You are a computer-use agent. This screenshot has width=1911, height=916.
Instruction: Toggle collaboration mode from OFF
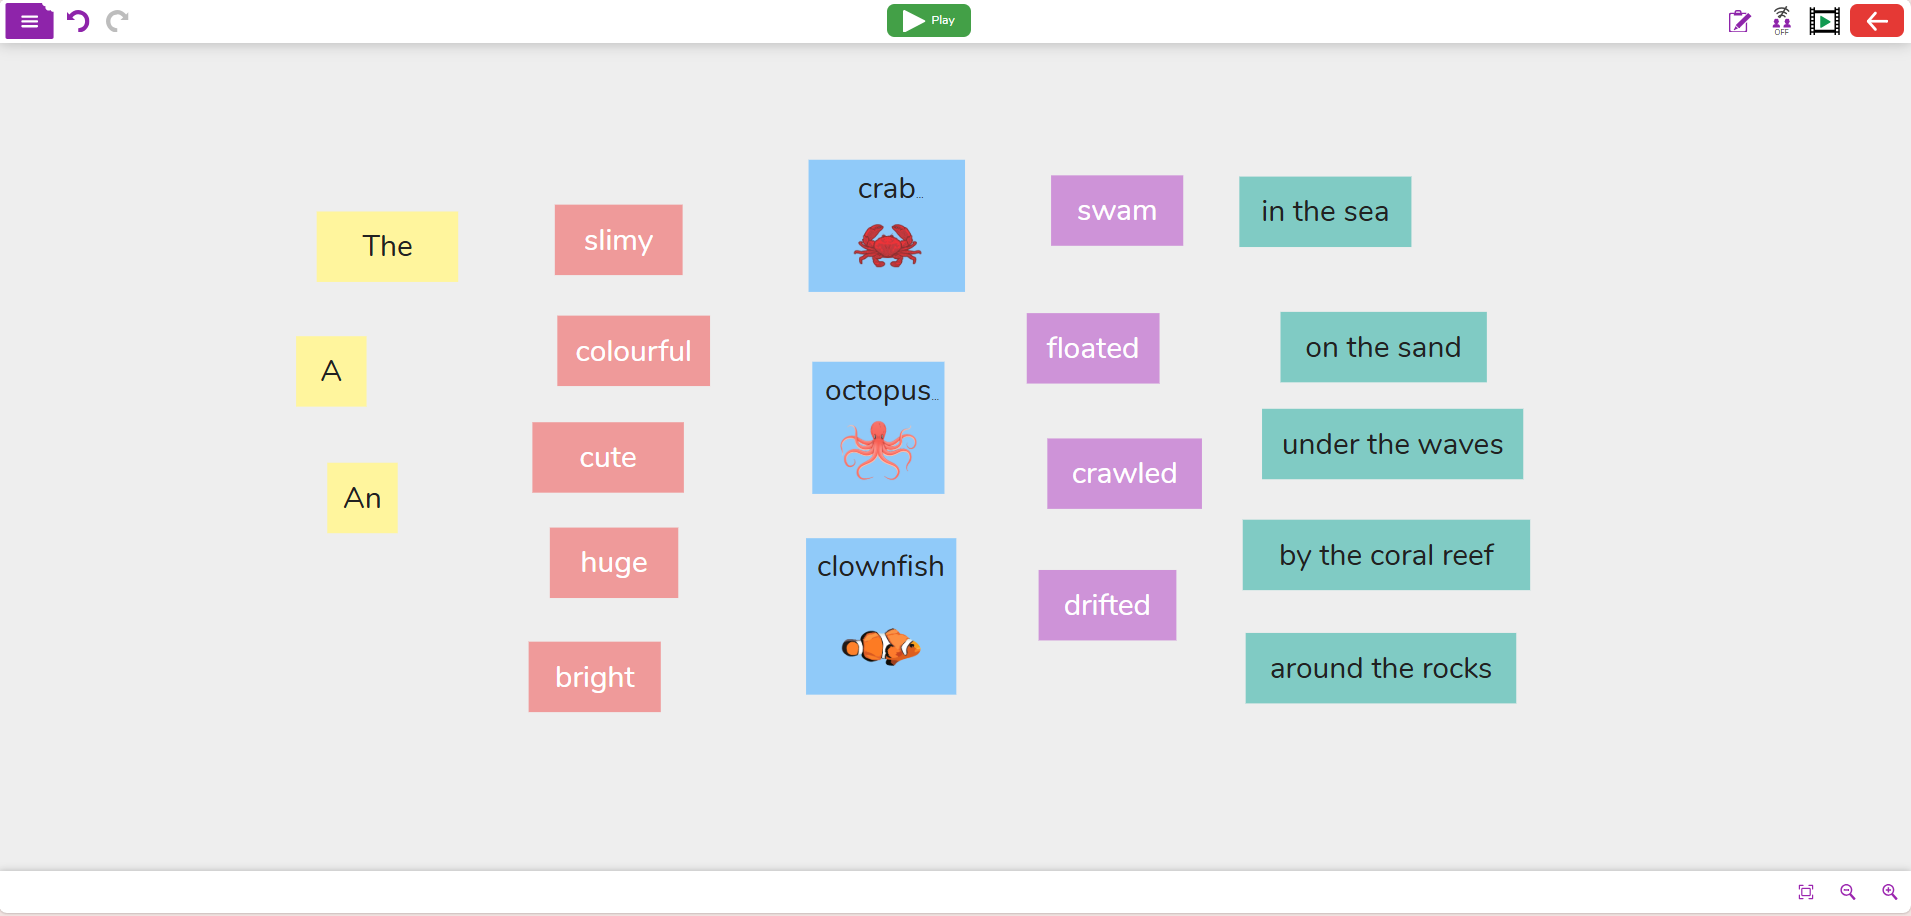tap(1782, 20)
